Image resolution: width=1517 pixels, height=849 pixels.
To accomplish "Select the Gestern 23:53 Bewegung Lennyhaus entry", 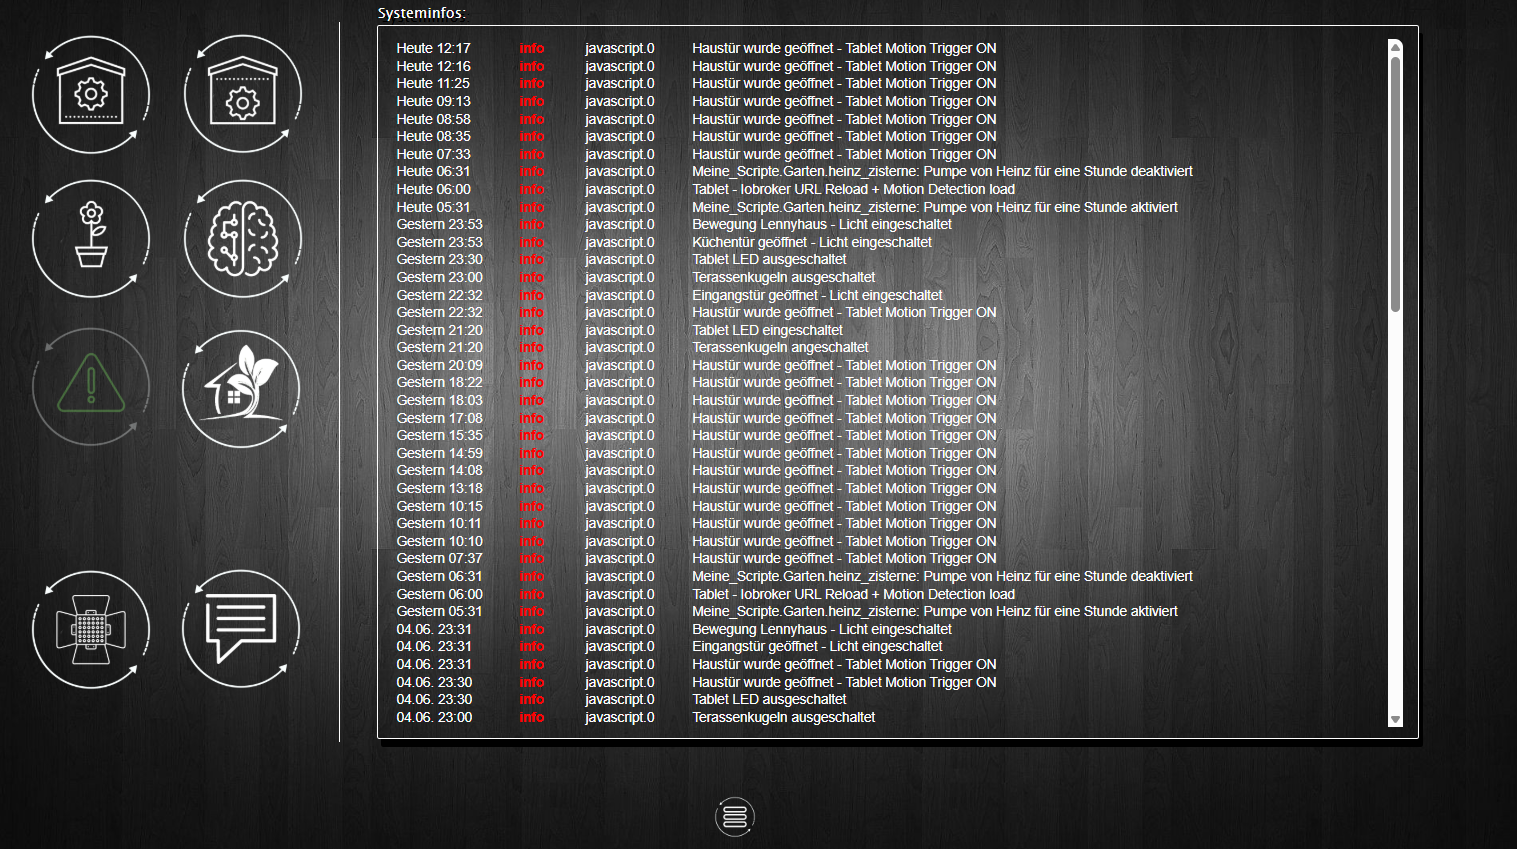I will (x=821, y=224).
